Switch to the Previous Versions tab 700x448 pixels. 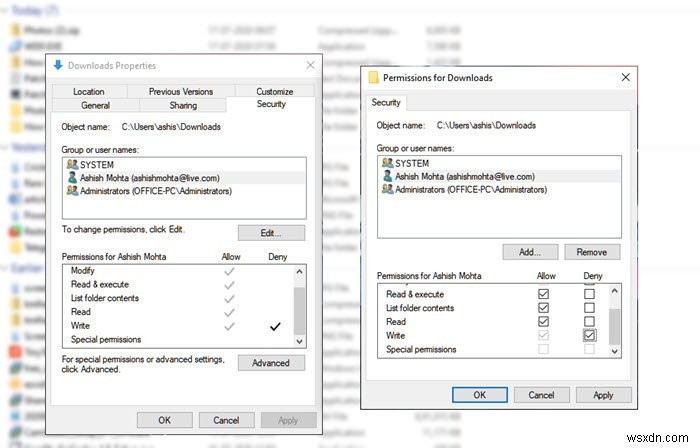180,92
